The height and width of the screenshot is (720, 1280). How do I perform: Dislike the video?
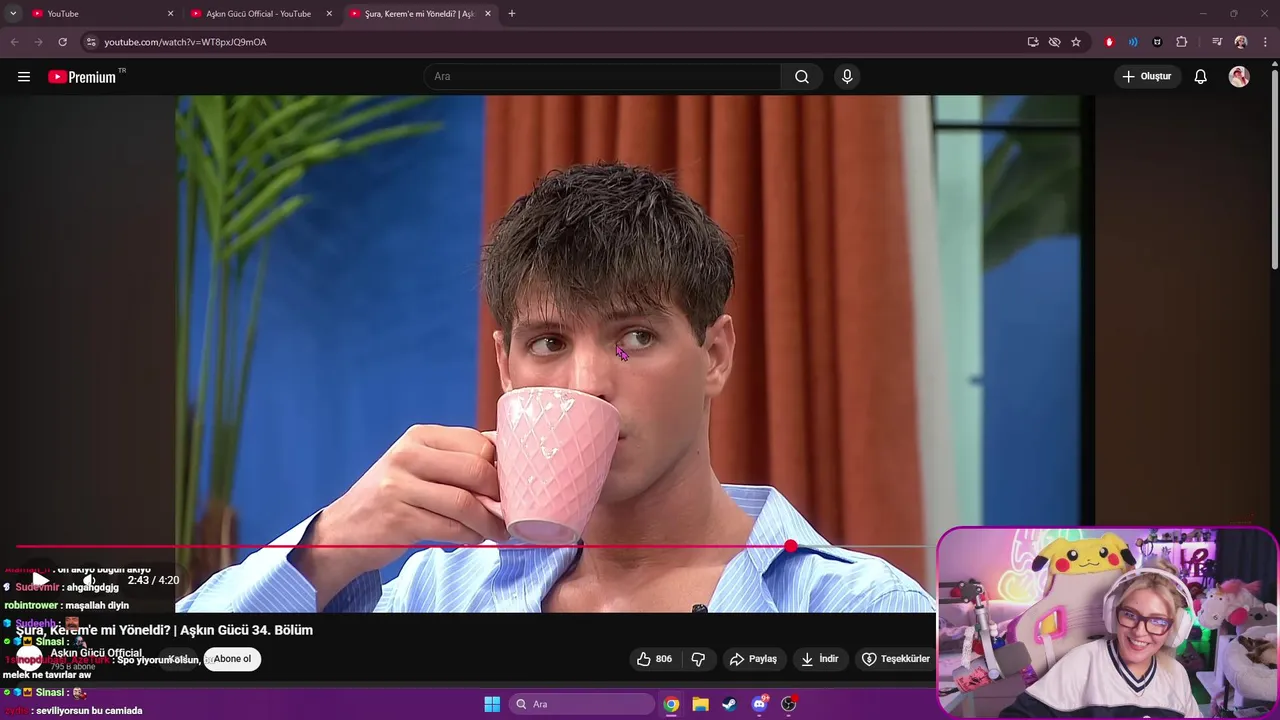coord(698,659)
